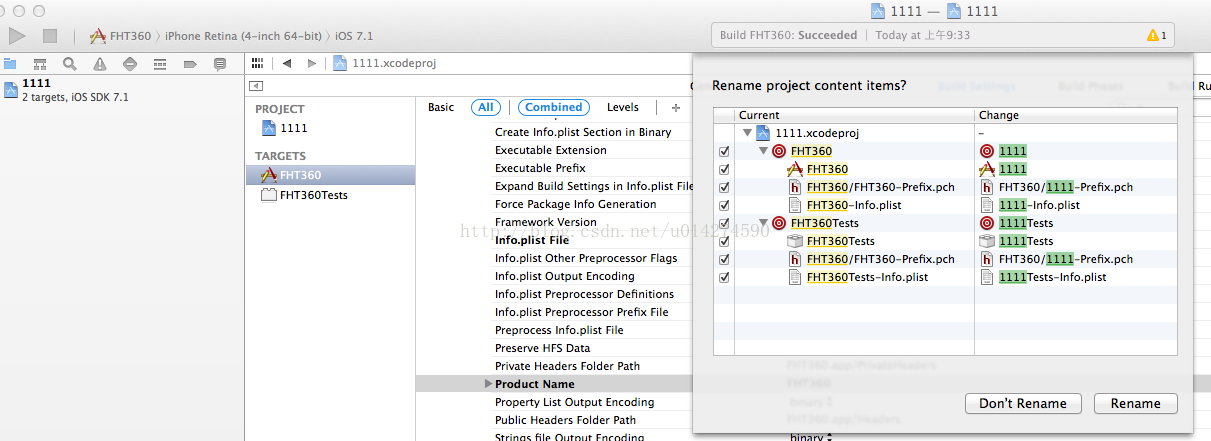Image resolution: width=1211 pixels, height=441 pixels.
Task: Expand the Product Name build setting row
Action: pos(488,384)
